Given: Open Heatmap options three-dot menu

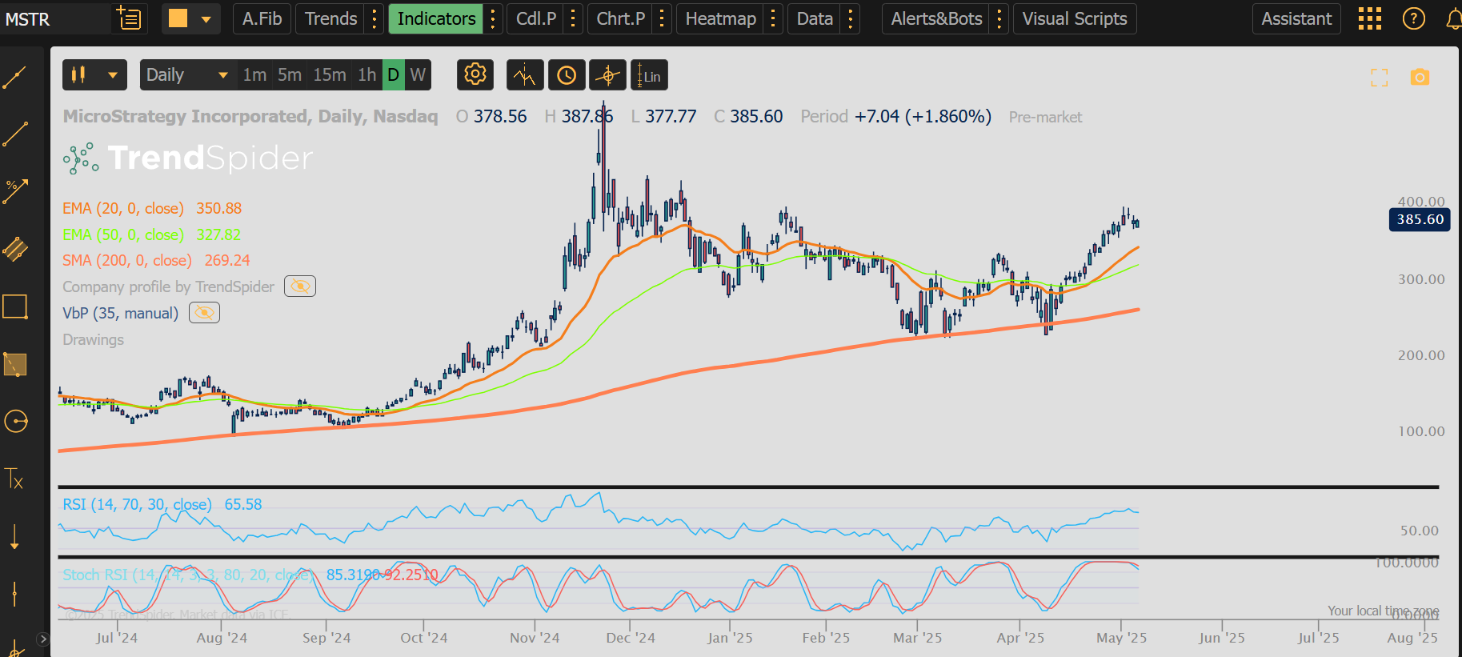Looking at the screenshot, I should point(772,18).
